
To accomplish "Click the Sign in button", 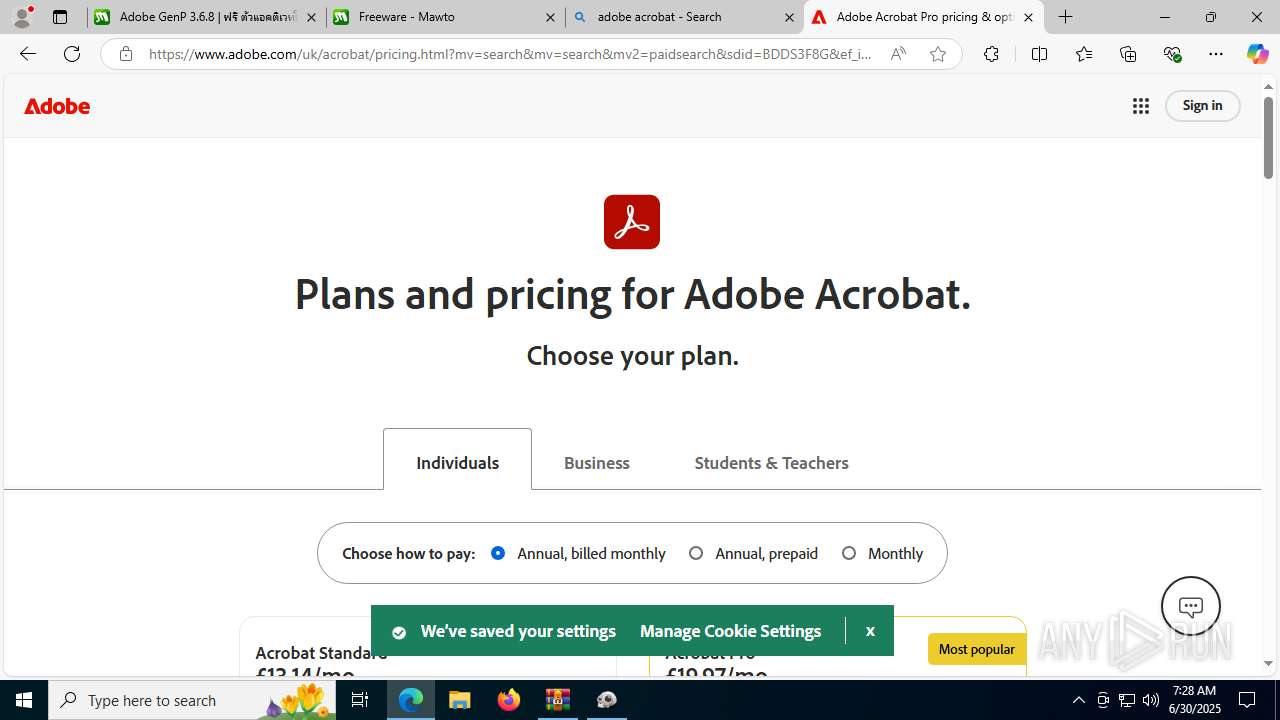I will pos(1202,106).
